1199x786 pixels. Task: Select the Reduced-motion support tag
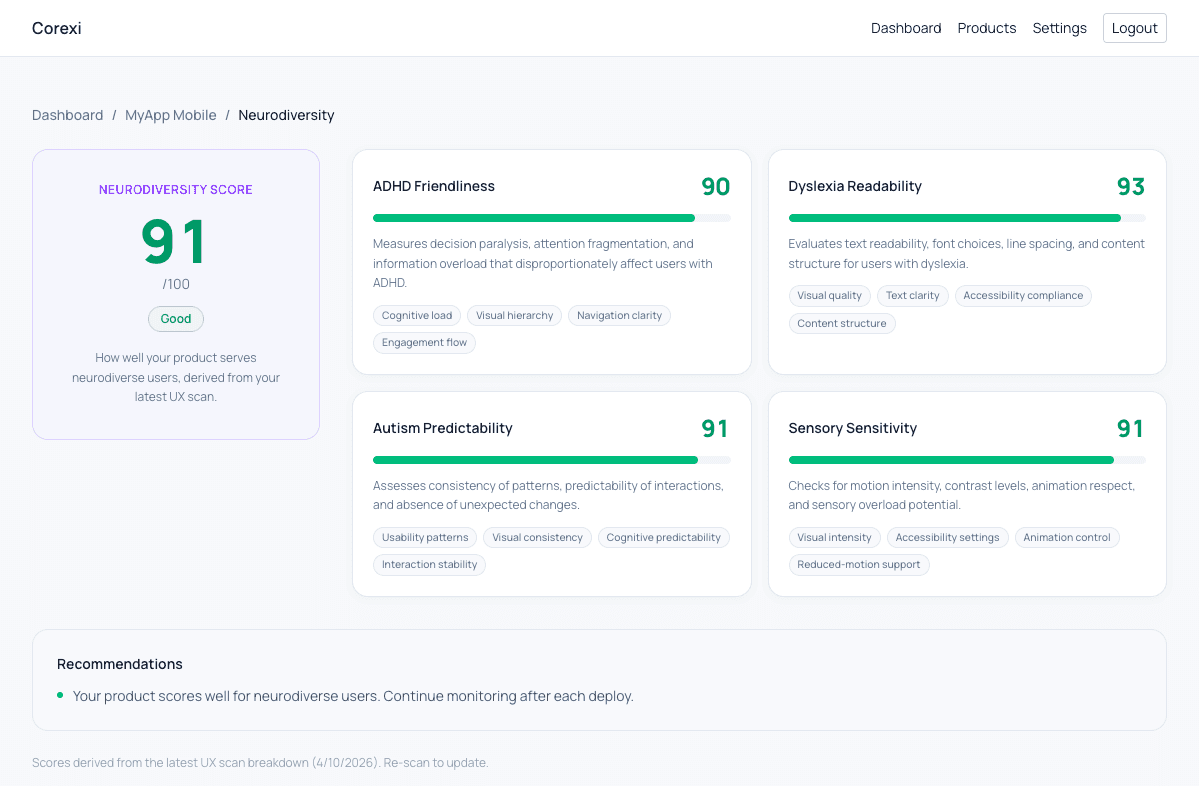858,565
